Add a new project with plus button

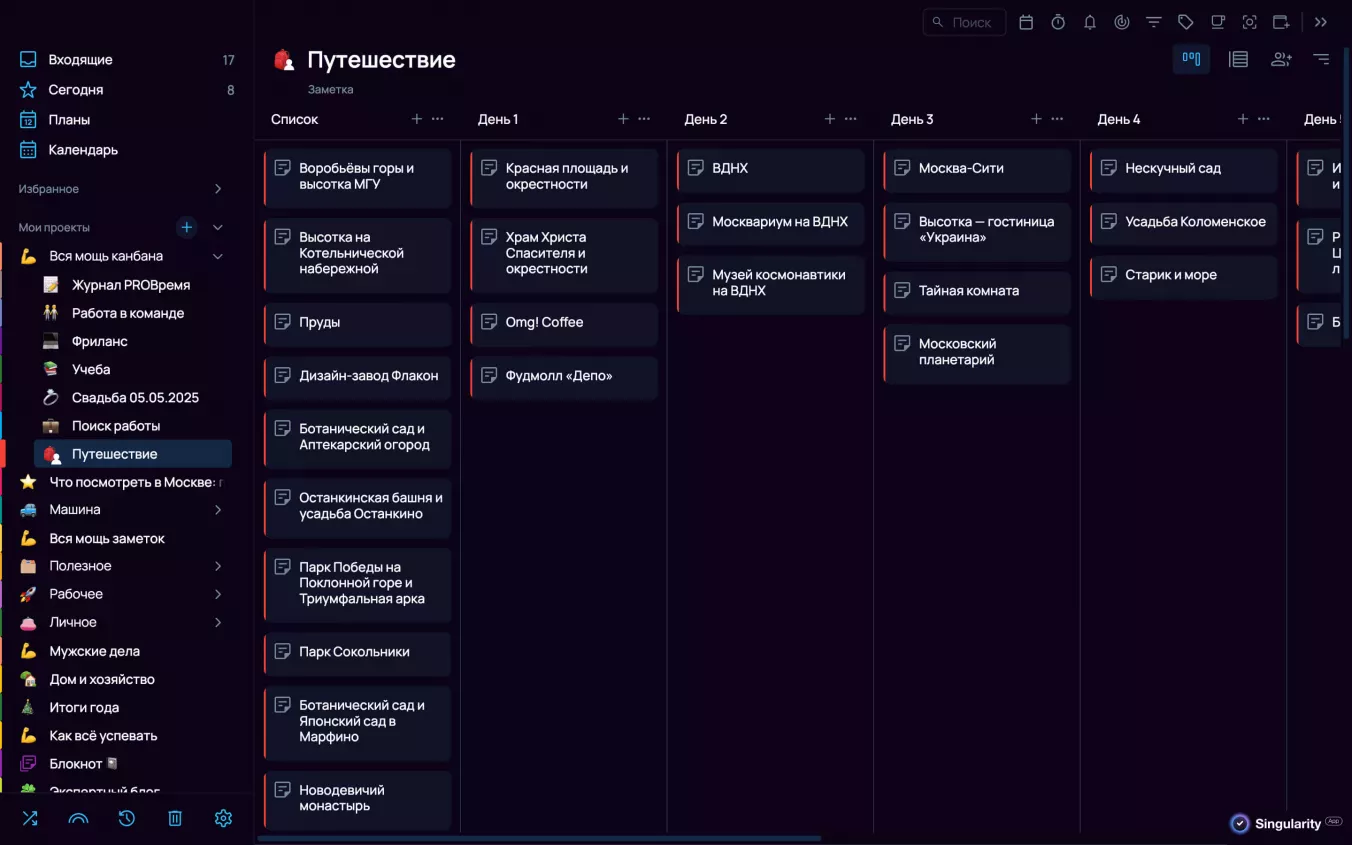(x=187, y=227)
